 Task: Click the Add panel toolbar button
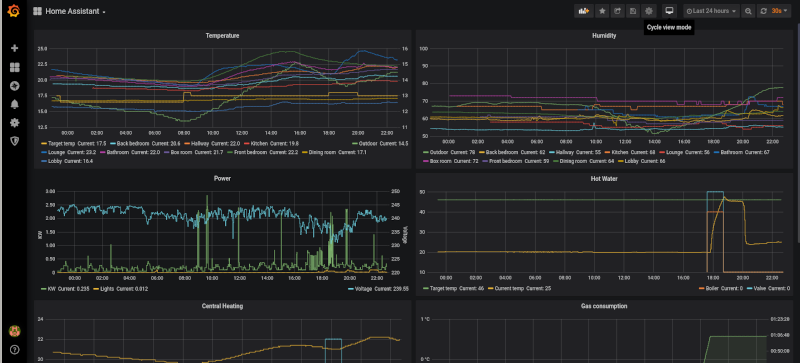(584, 11)
